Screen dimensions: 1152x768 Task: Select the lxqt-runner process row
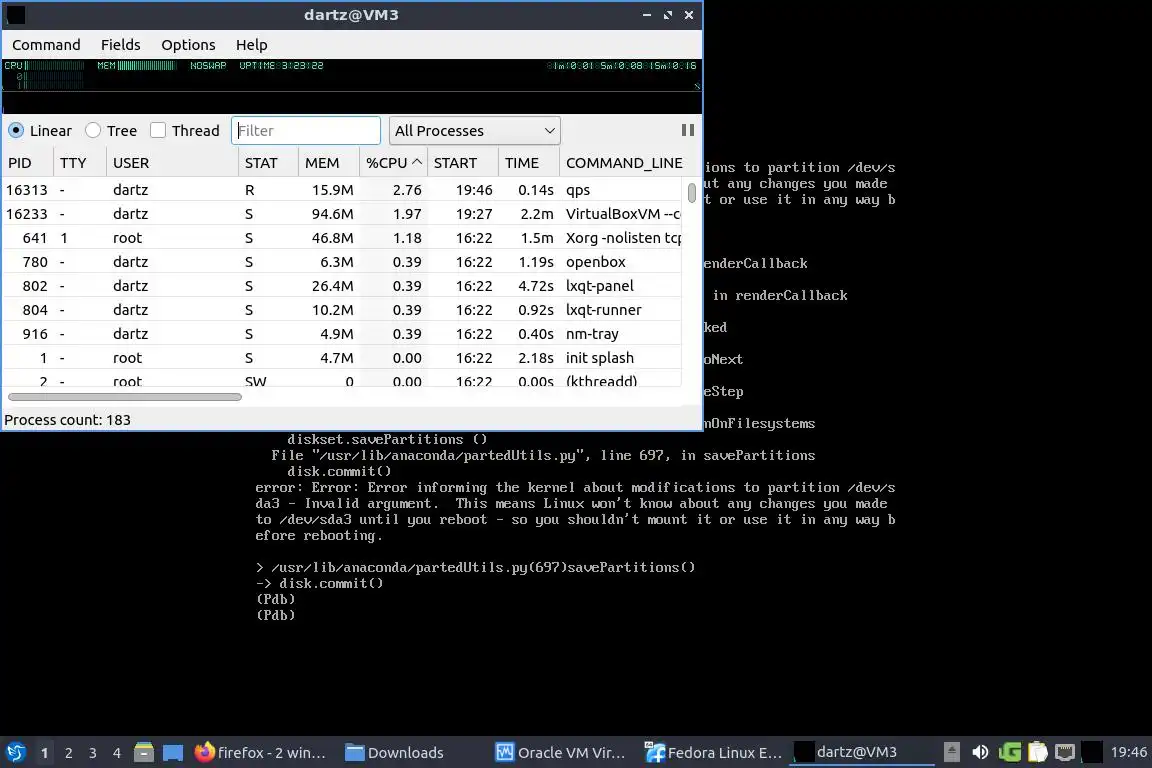pos(342,310)
